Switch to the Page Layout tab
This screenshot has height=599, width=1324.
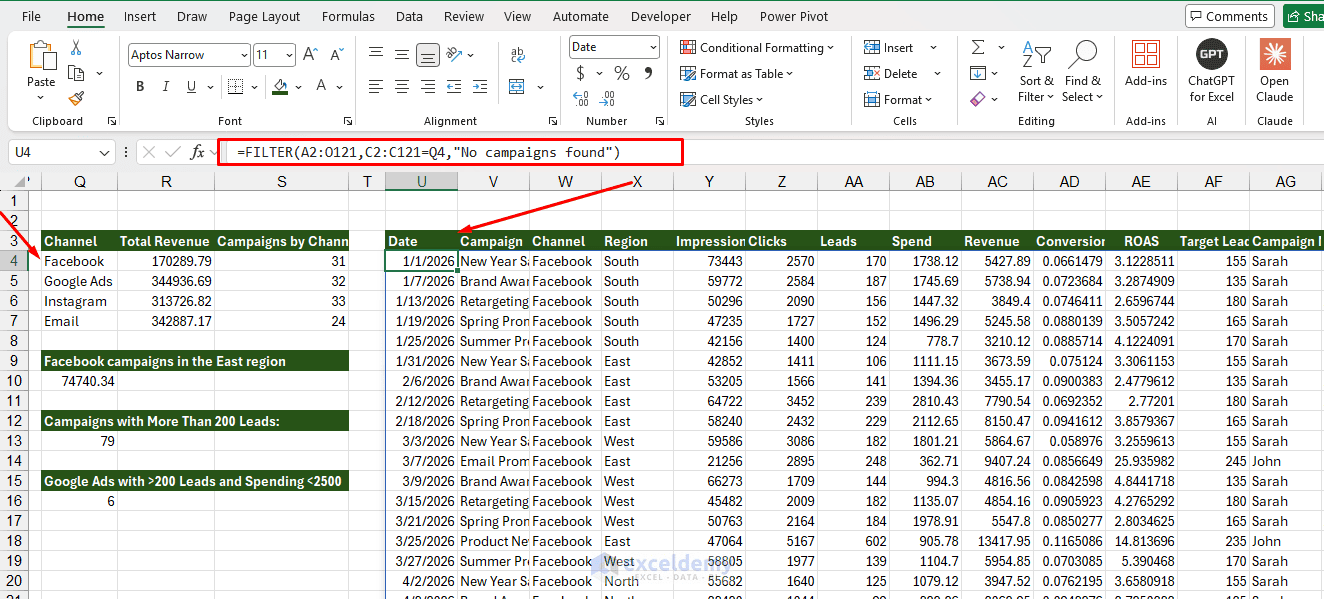pos(265,16)
